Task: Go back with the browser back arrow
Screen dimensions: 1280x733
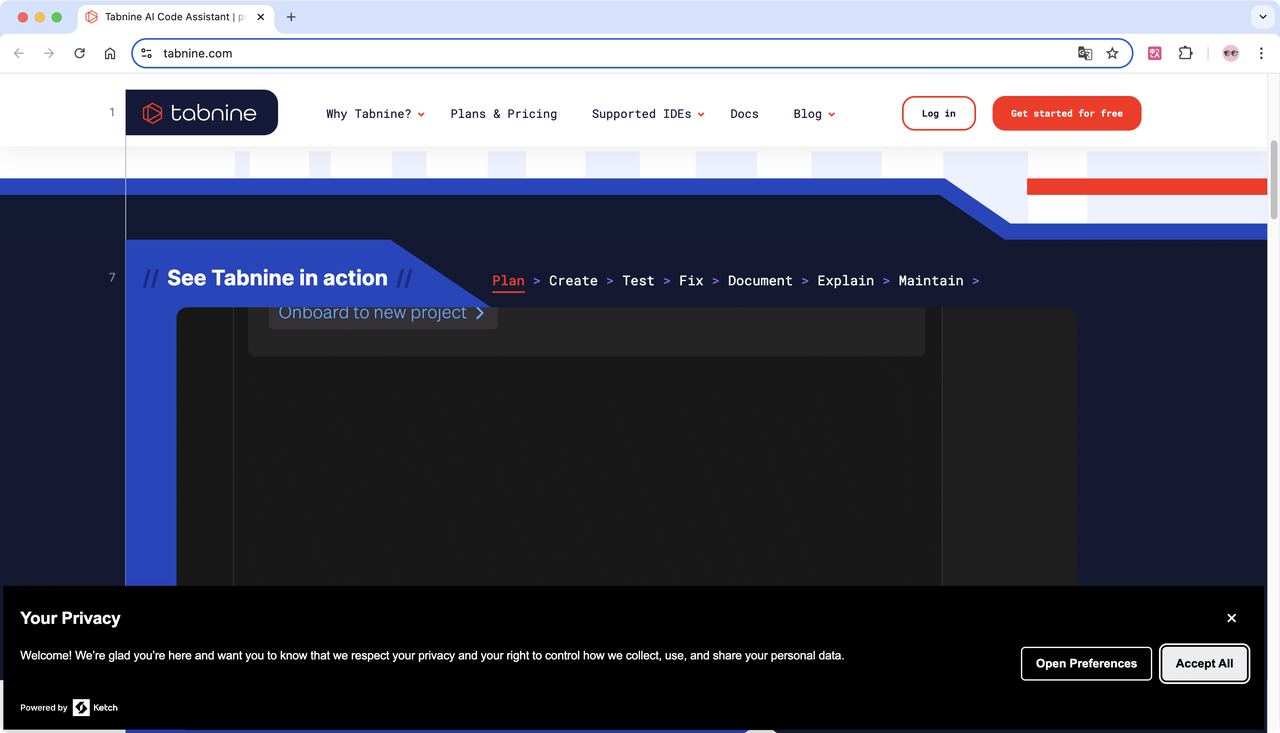Action: (19, 53)
